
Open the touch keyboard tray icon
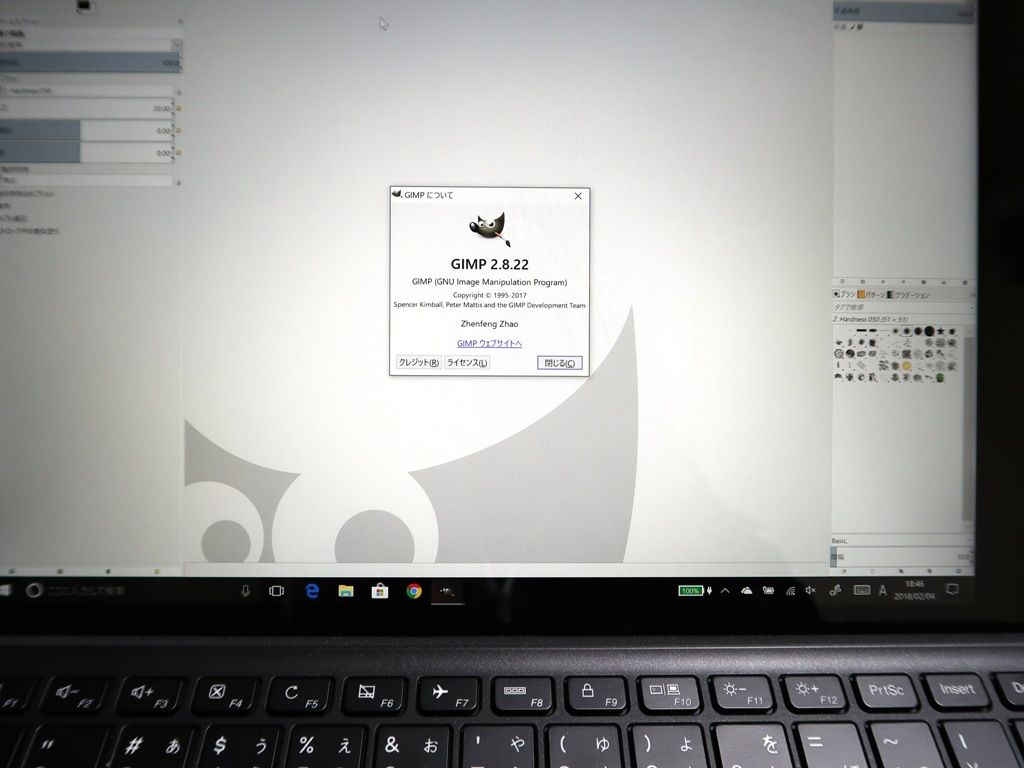point(862,590)
